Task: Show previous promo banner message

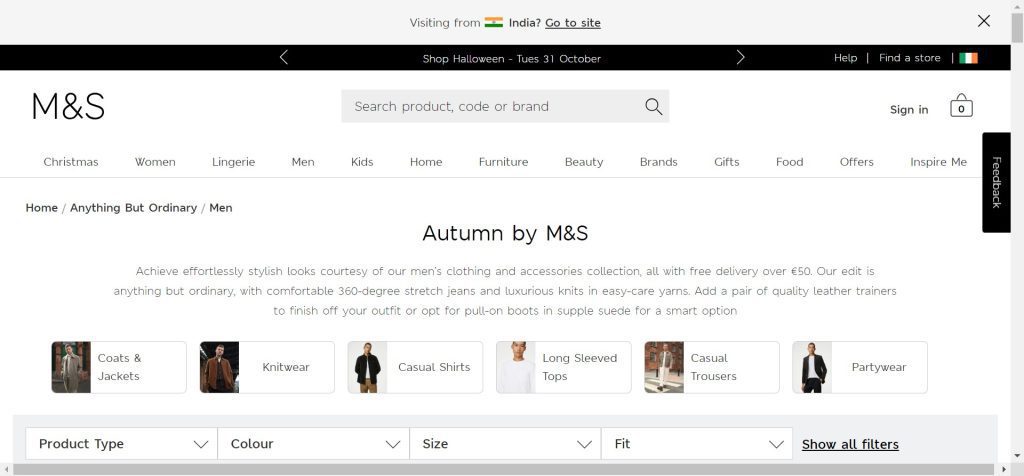Action: click(x=283, y=57)
